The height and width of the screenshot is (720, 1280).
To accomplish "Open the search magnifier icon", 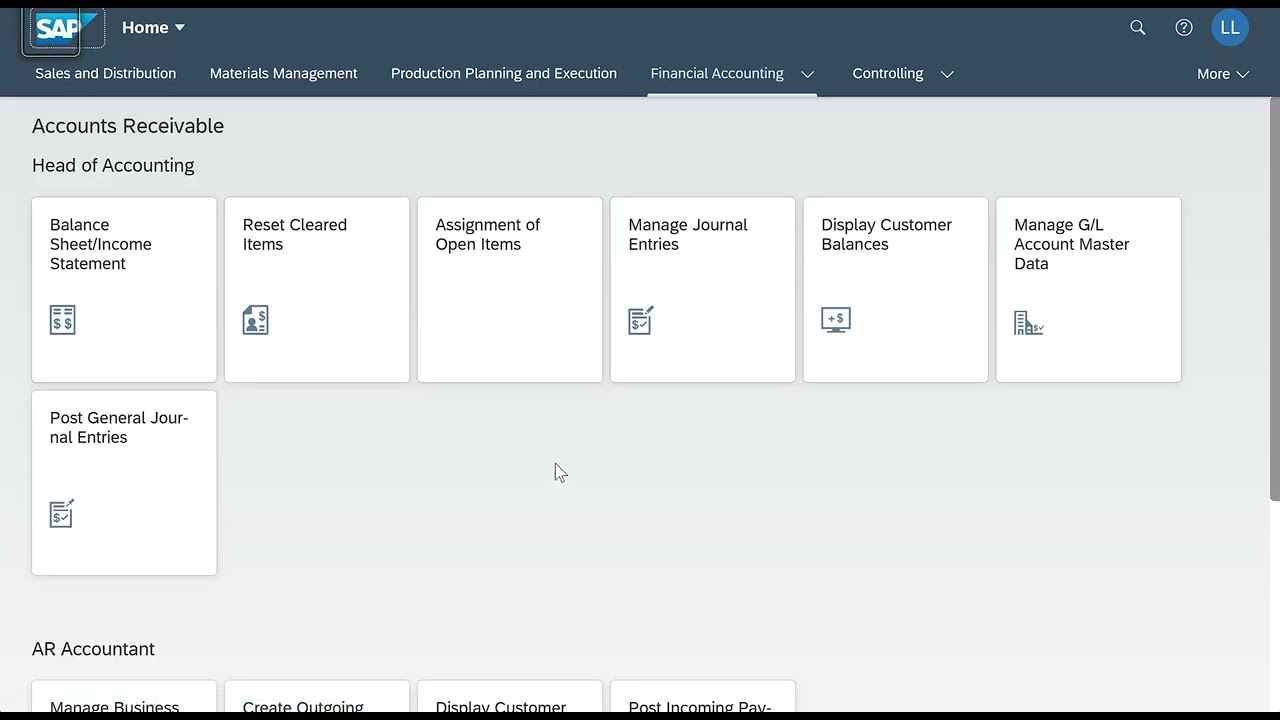I will point(1138,28).
